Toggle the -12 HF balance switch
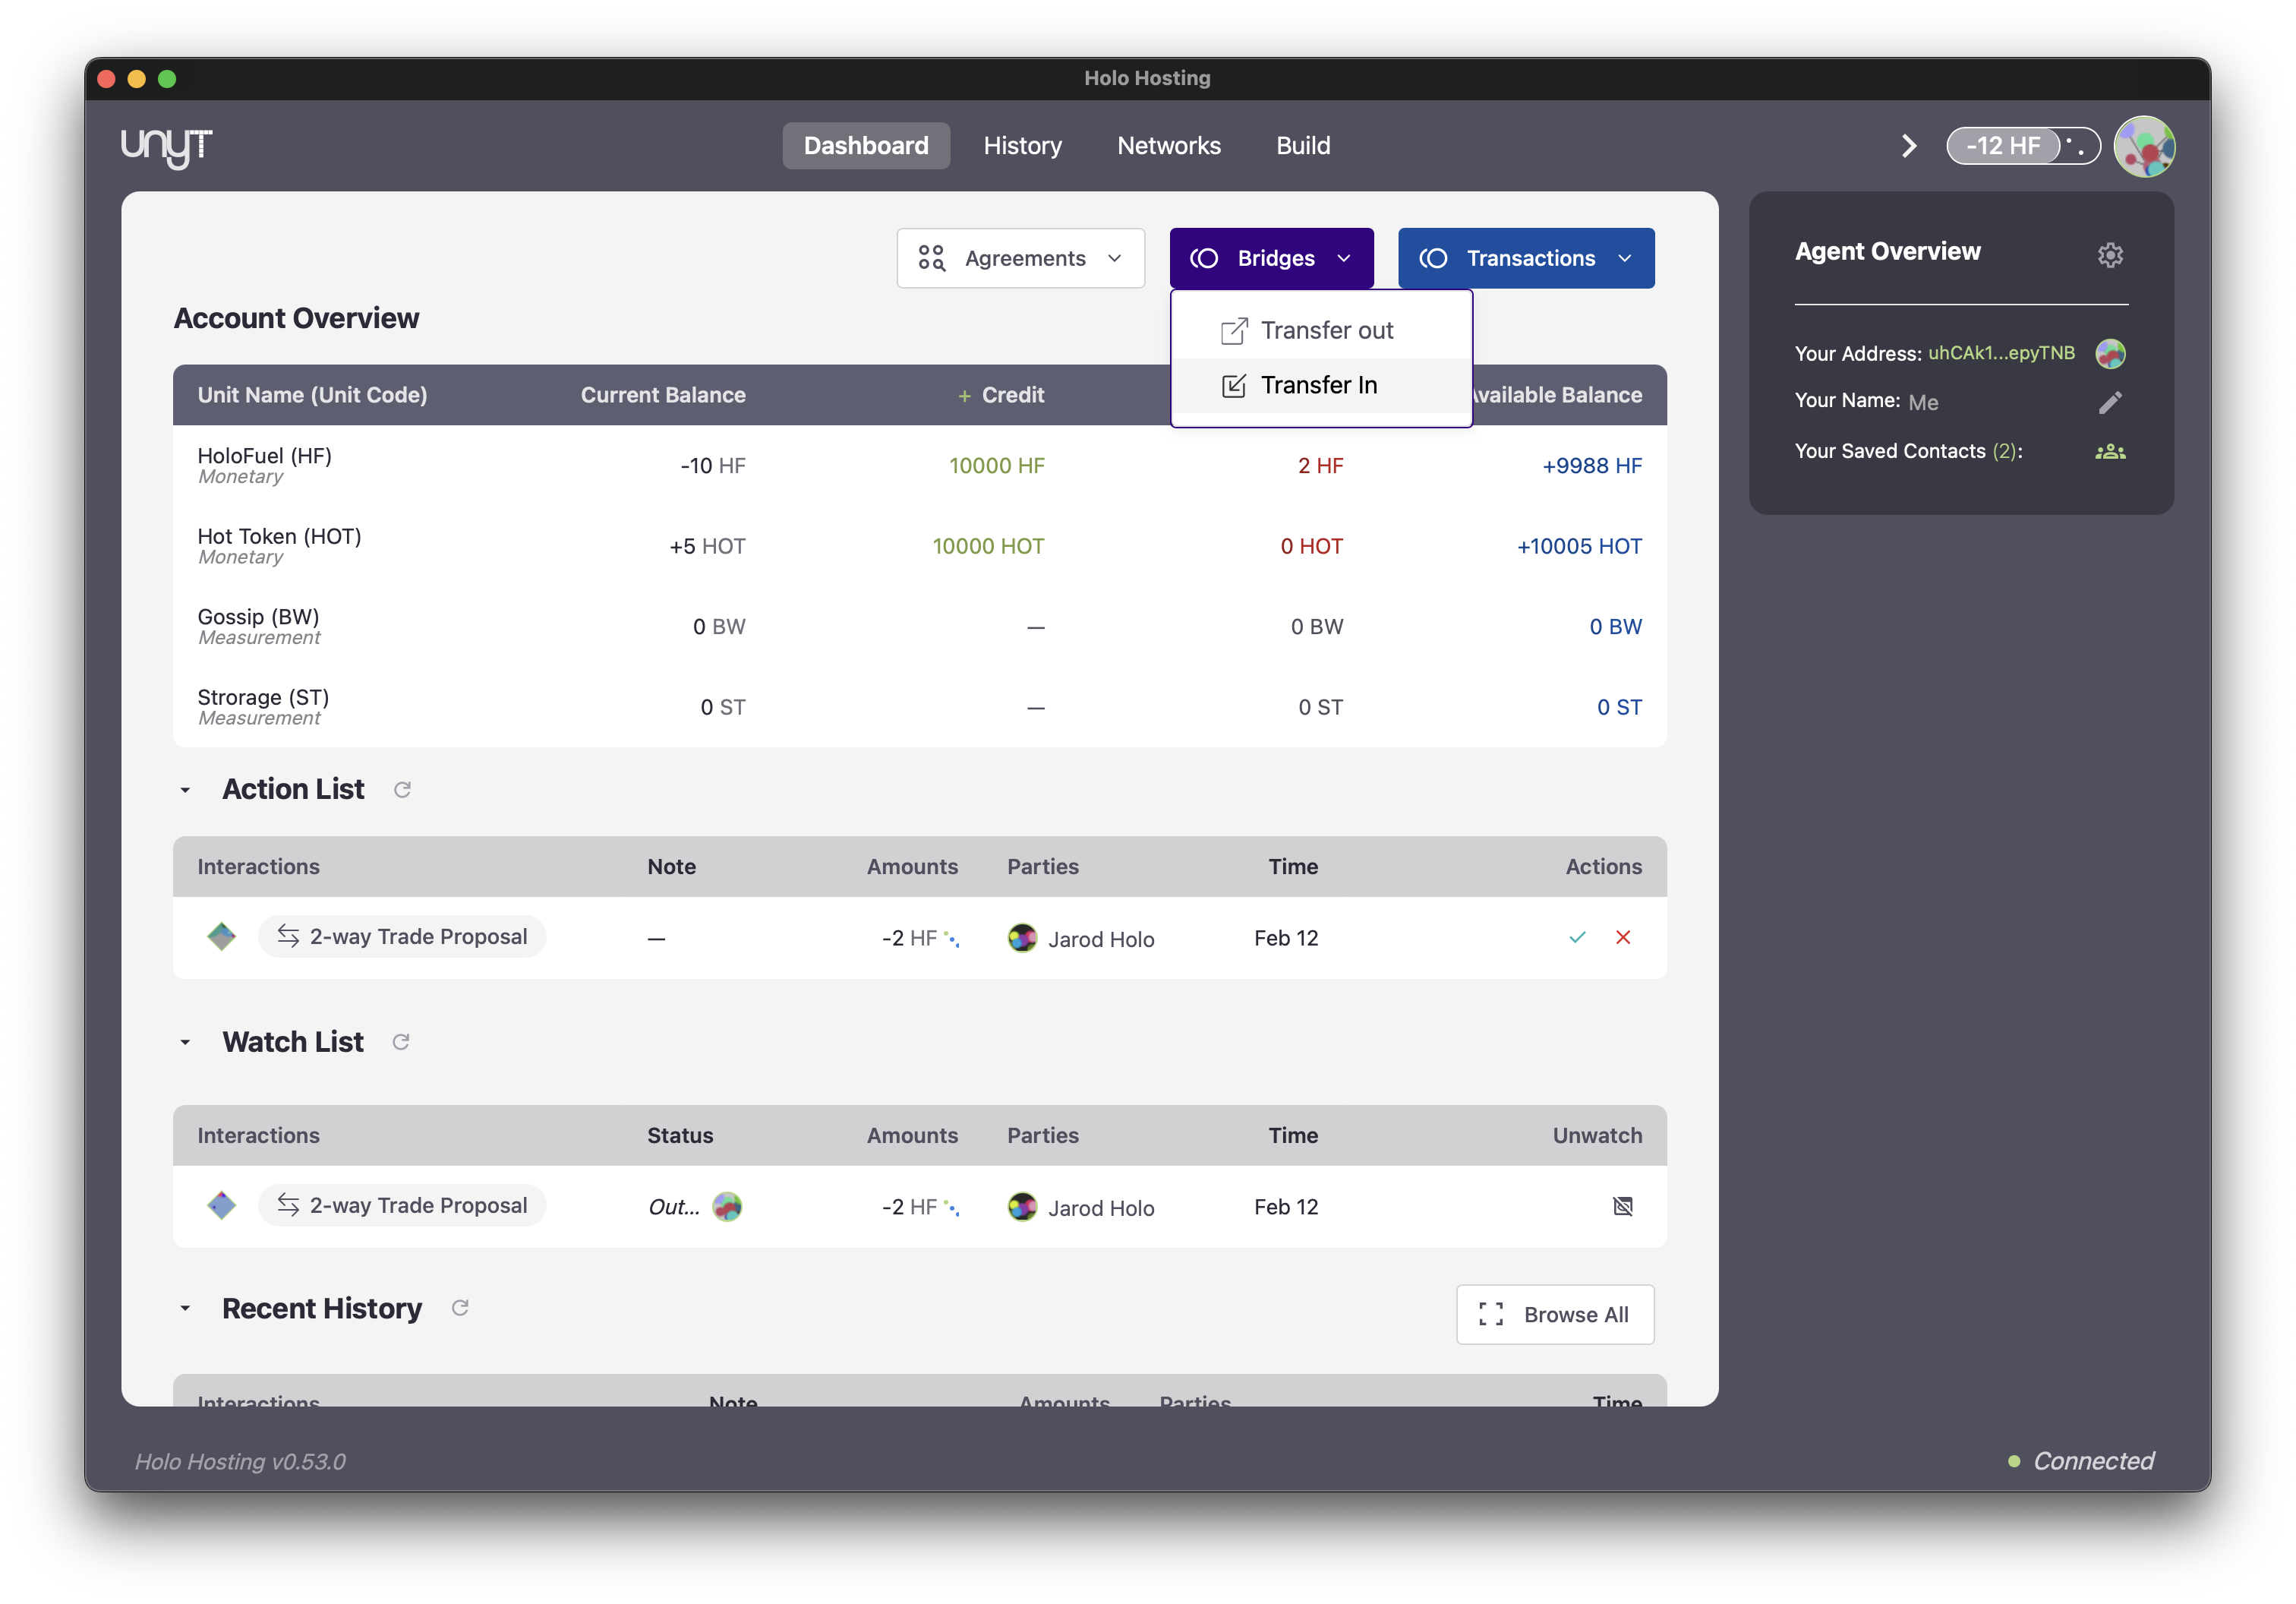 click(x=2022, y=146)
